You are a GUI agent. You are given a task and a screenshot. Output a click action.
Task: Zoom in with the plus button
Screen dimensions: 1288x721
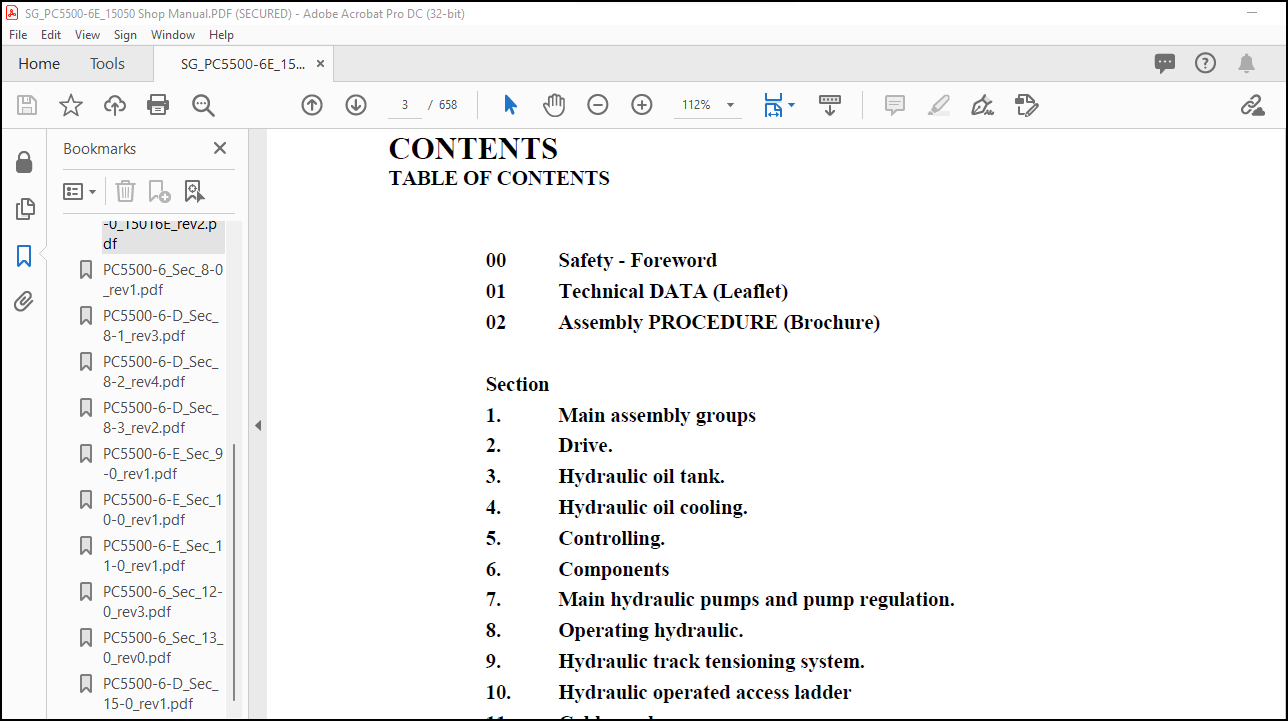coord(642,105)
